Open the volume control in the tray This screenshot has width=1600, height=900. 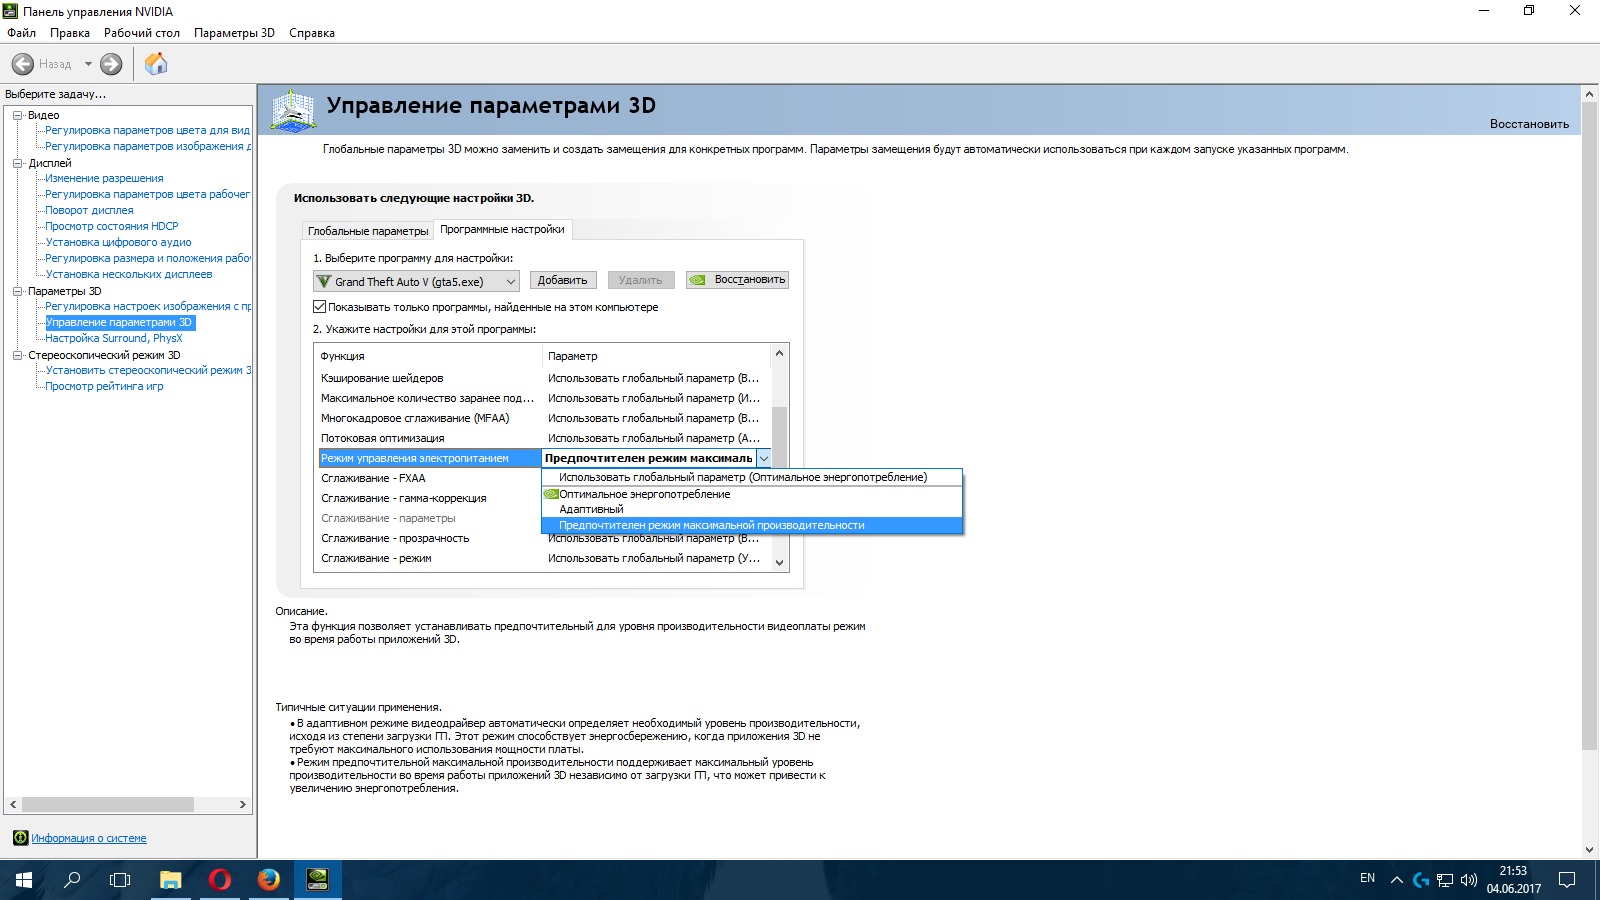tap(1469, 880)
